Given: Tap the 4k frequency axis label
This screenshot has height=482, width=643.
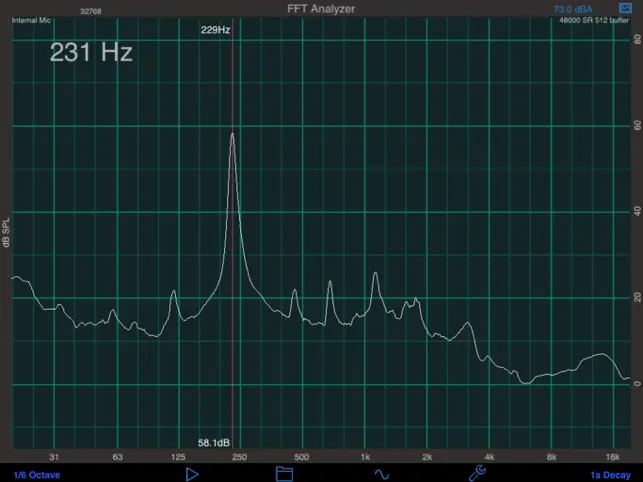Looking at the screenshot, I should (489, 457).
